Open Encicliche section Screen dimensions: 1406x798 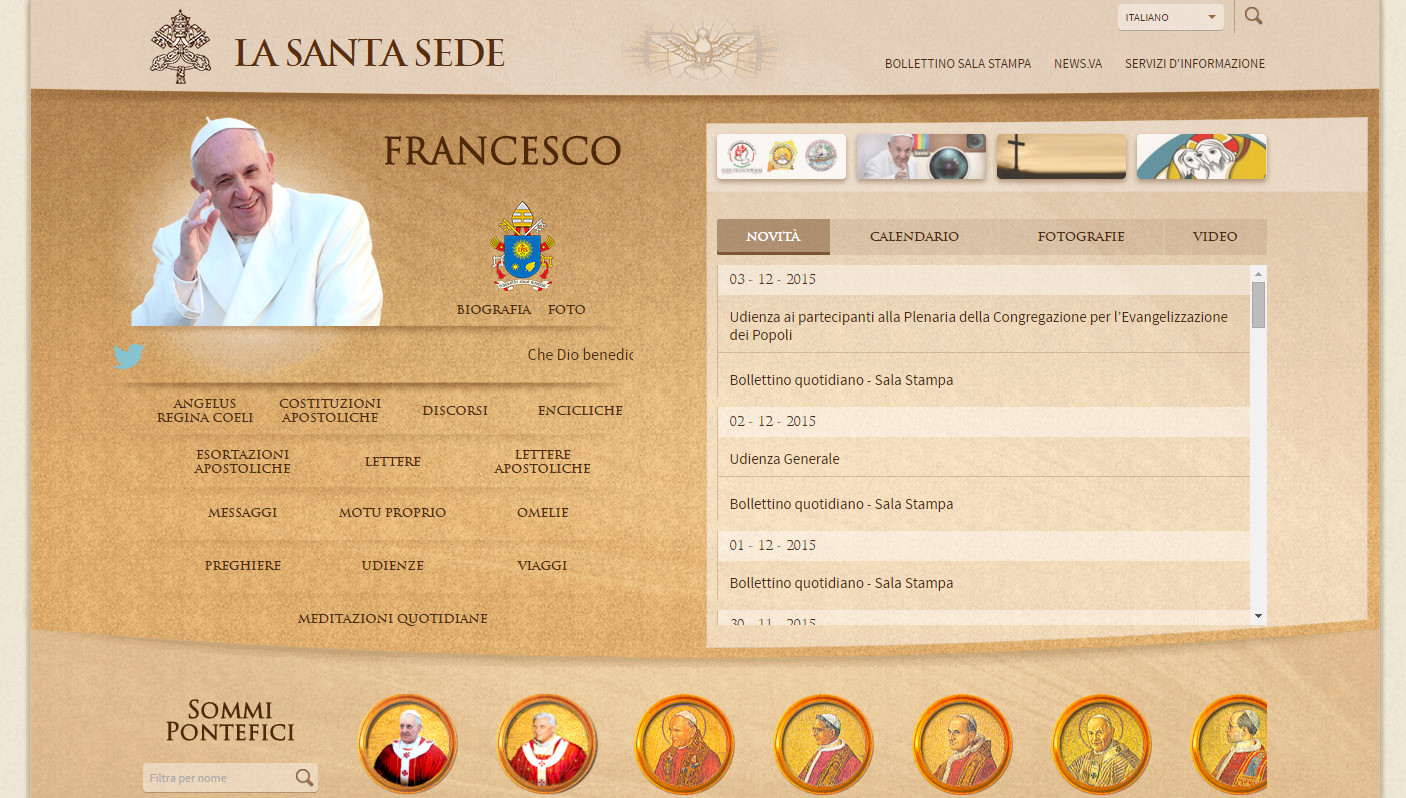coord(580,411)
